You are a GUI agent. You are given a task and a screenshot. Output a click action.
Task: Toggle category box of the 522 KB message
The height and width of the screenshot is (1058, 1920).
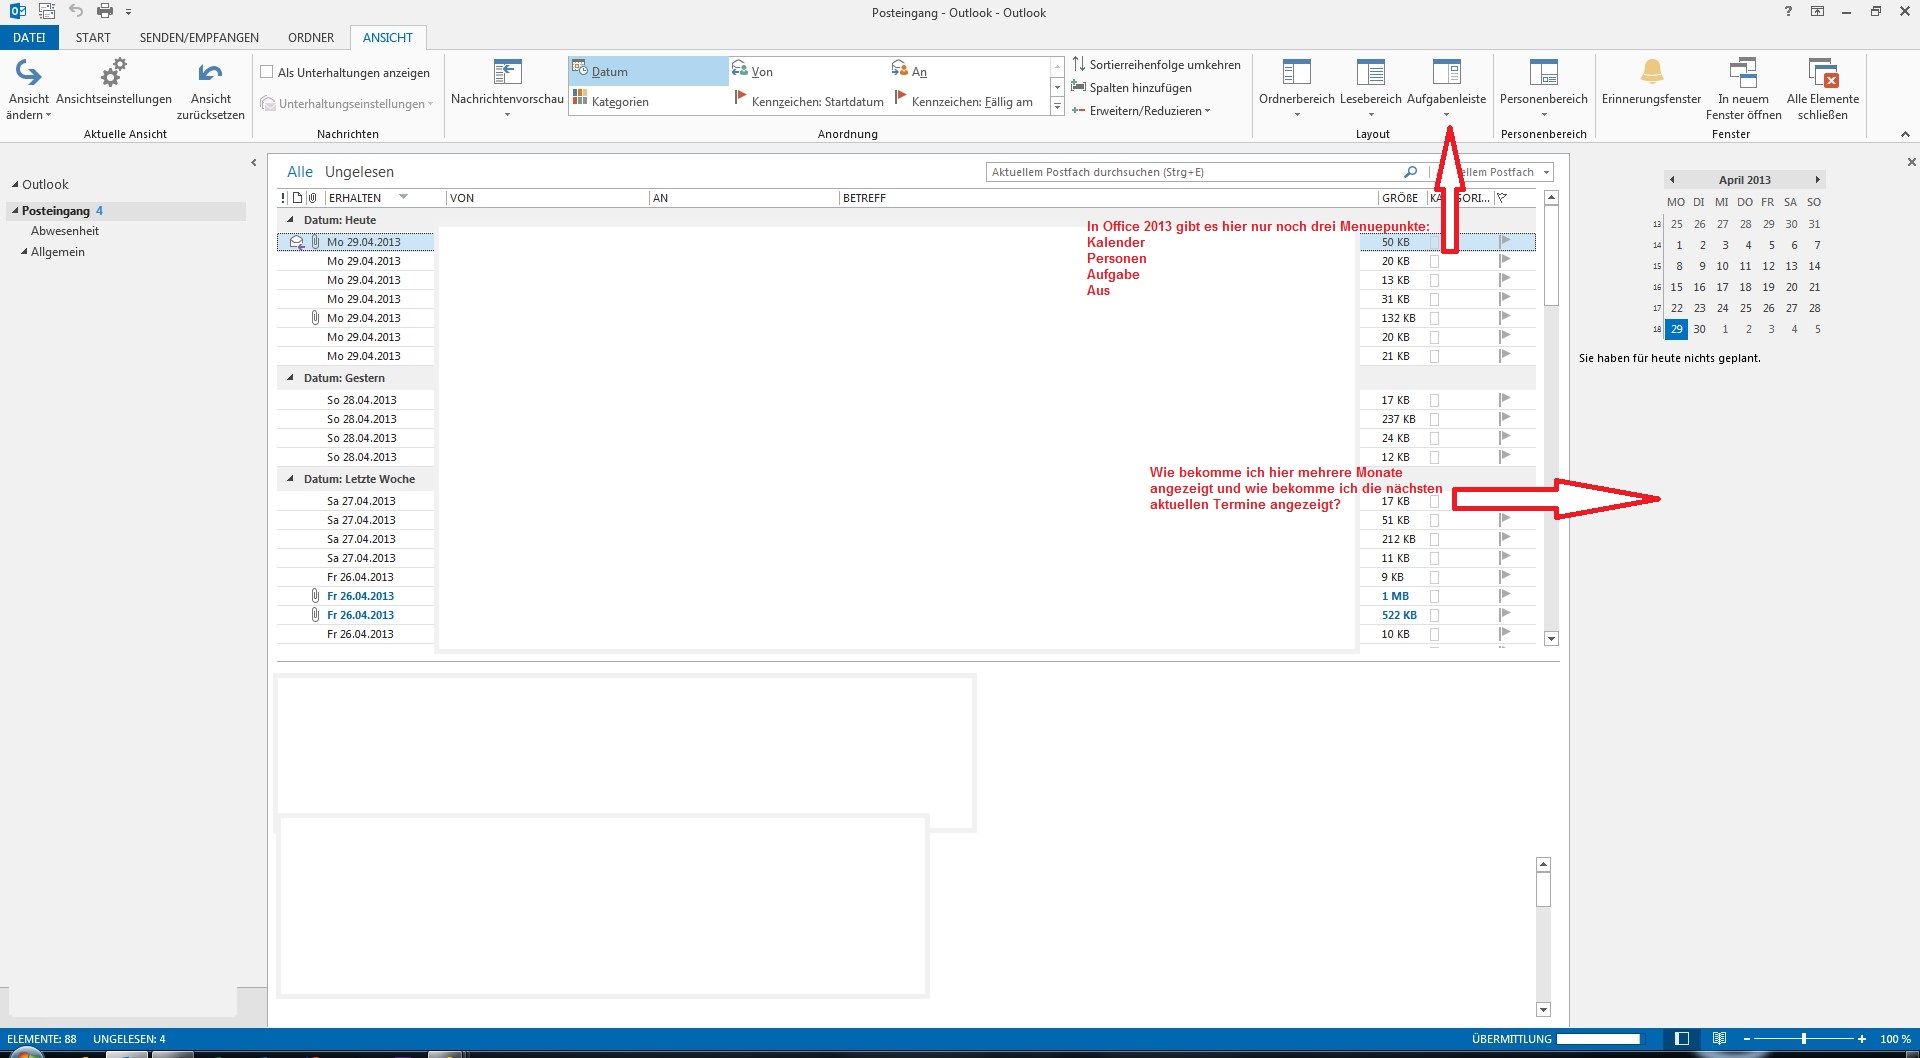tap(1435, 615)
